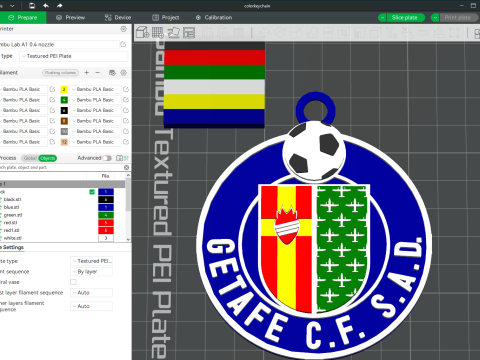The height and width of the screenshot is (360, 480).
Task: Edit the Bambu Lab A1 printer preset
Action: pyautogui.click(x=123, y=44)
